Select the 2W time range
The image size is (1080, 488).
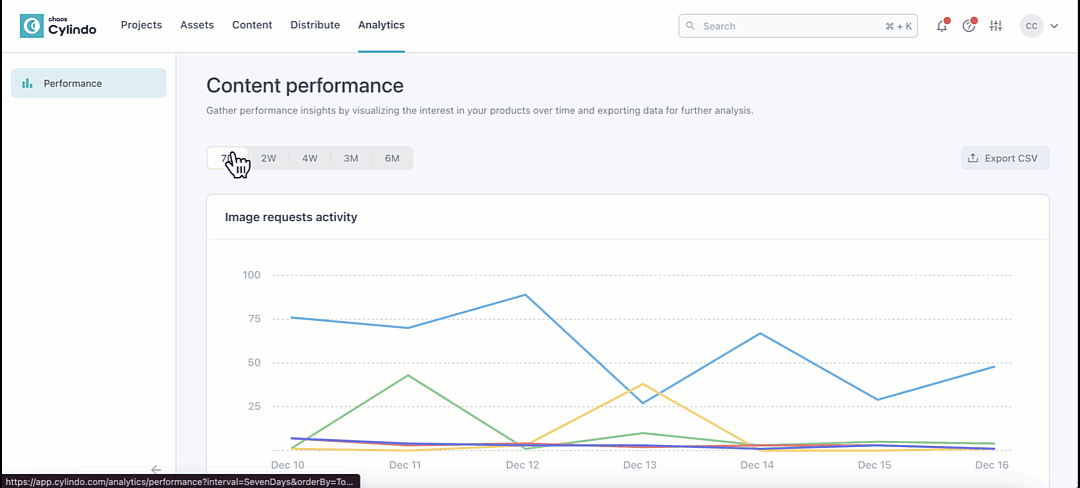(268, 158)
